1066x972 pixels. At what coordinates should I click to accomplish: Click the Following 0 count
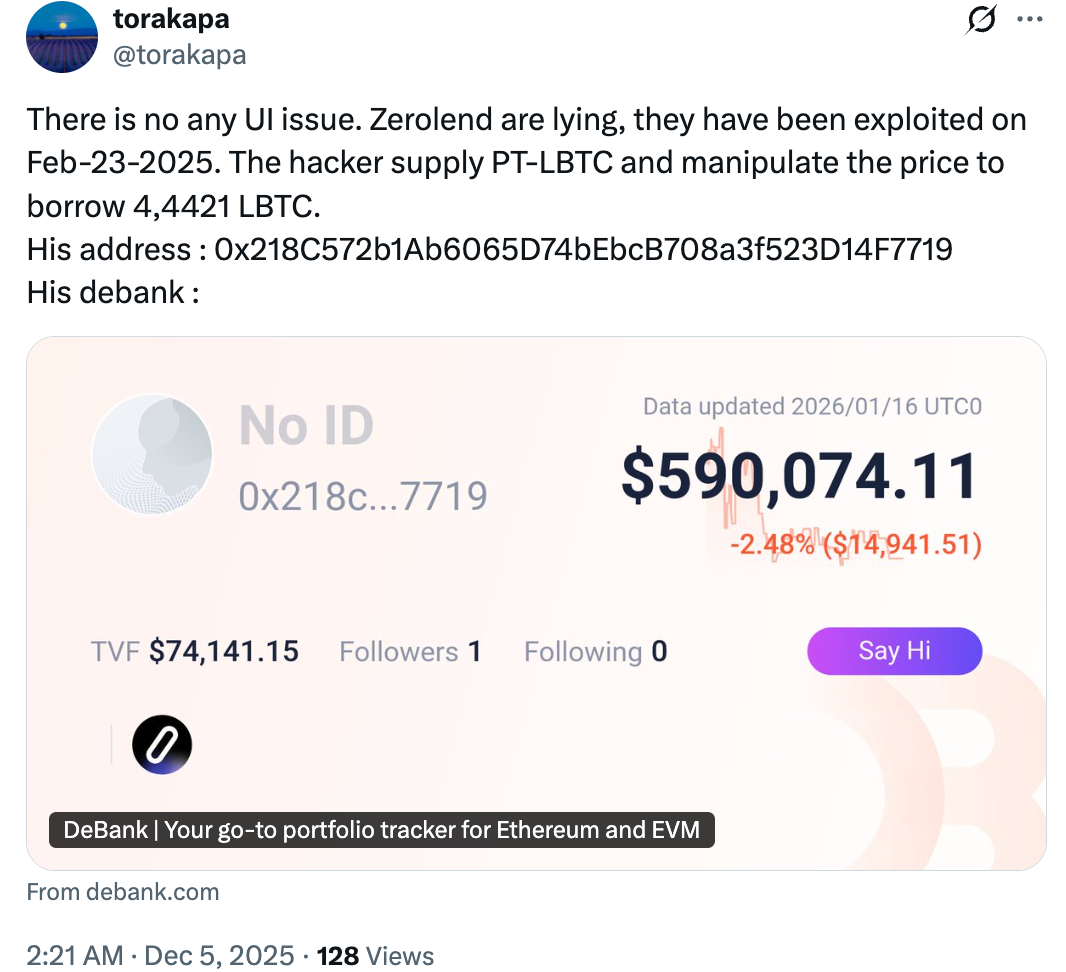pyautogui.click(x=595, y=652)
